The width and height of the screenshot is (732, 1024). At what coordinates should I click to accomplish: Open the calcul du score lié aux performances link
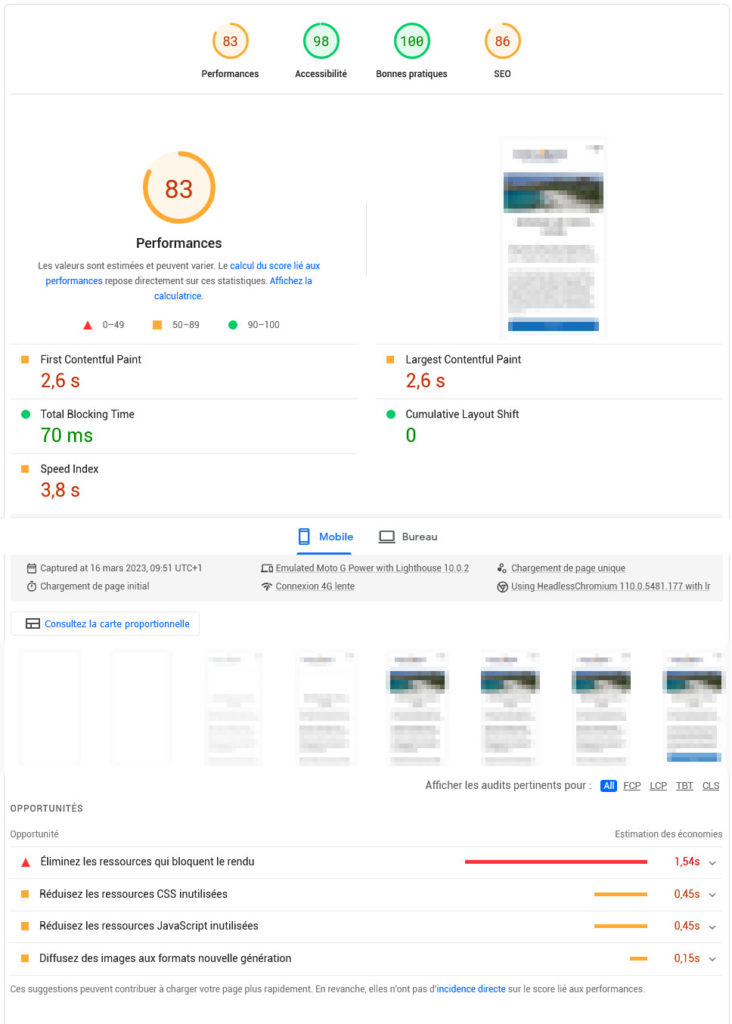tap(275, 266)
